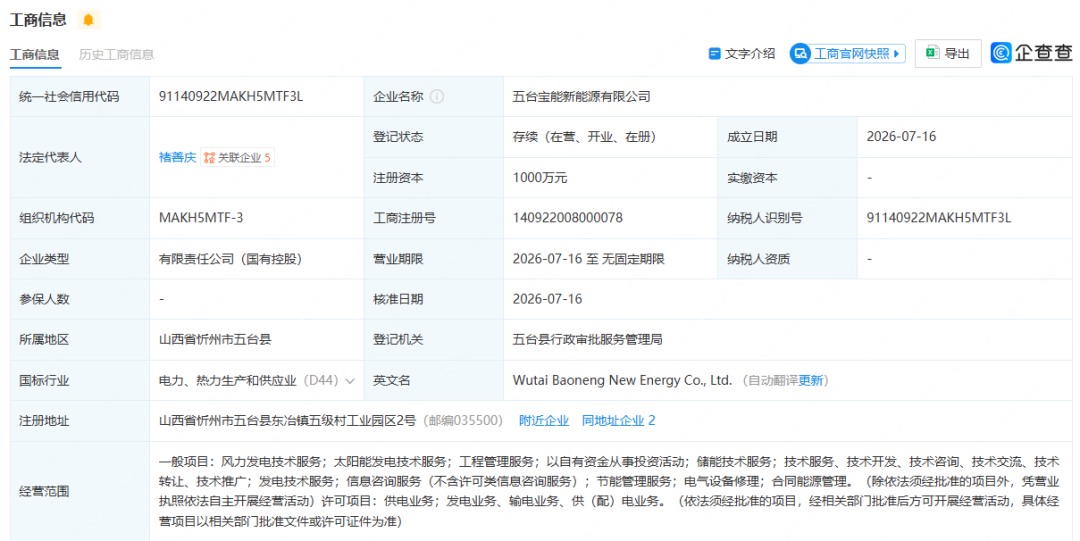
Task: Click the 营业期限 label cell
Action: click(433, 259)
